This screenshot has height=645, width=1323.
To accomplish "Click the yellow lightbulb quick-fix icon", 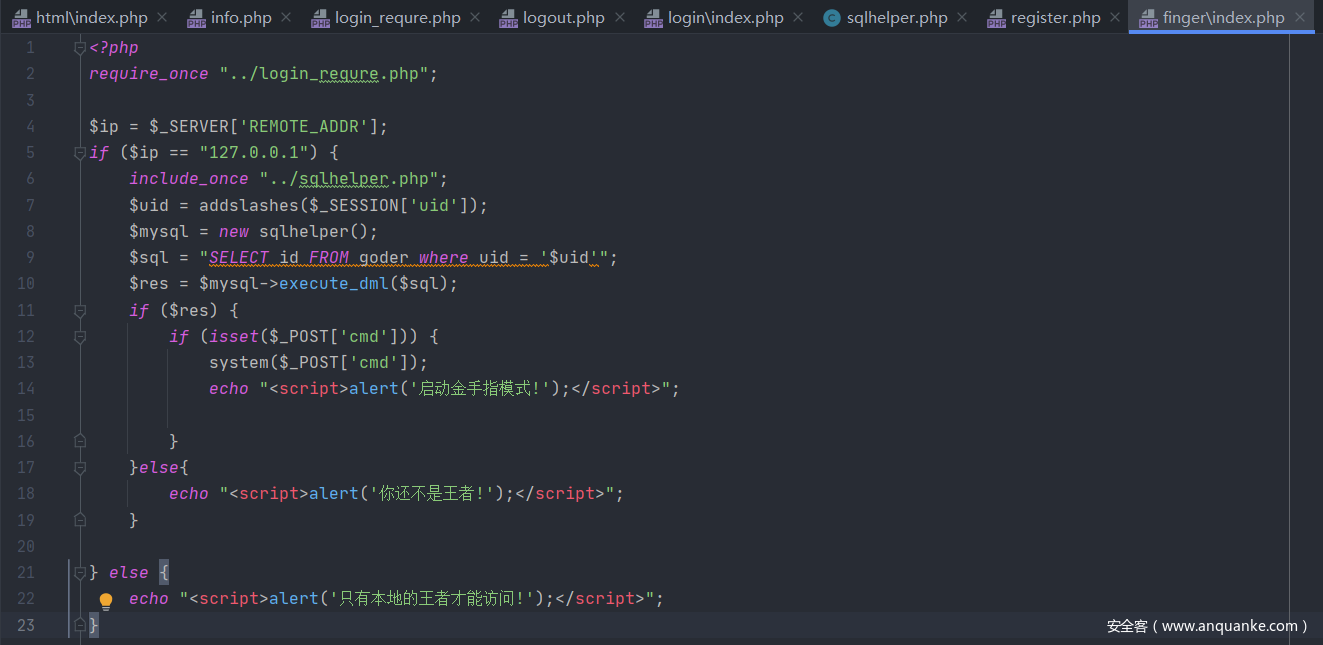I will pos(106,600).
